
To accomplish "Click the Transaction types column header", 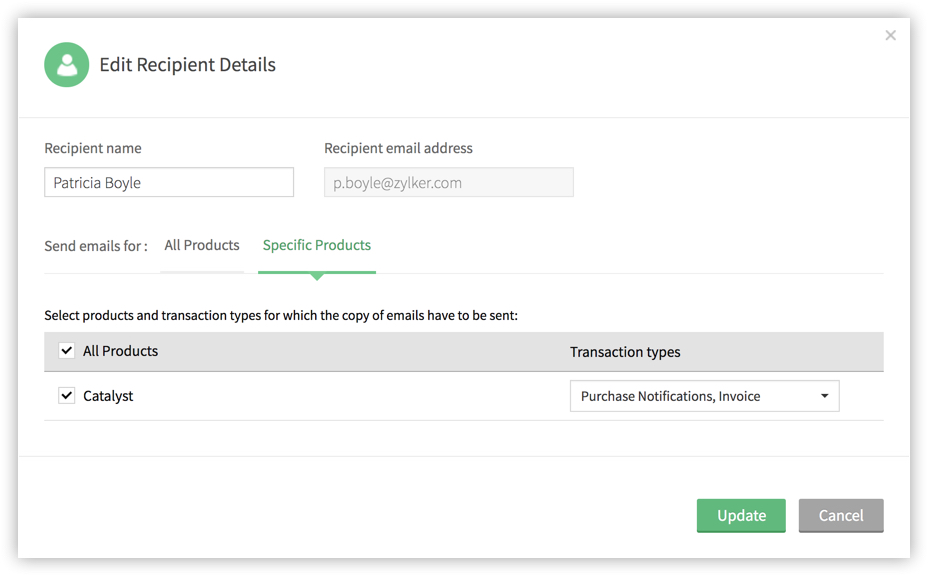I will (625, 352).
